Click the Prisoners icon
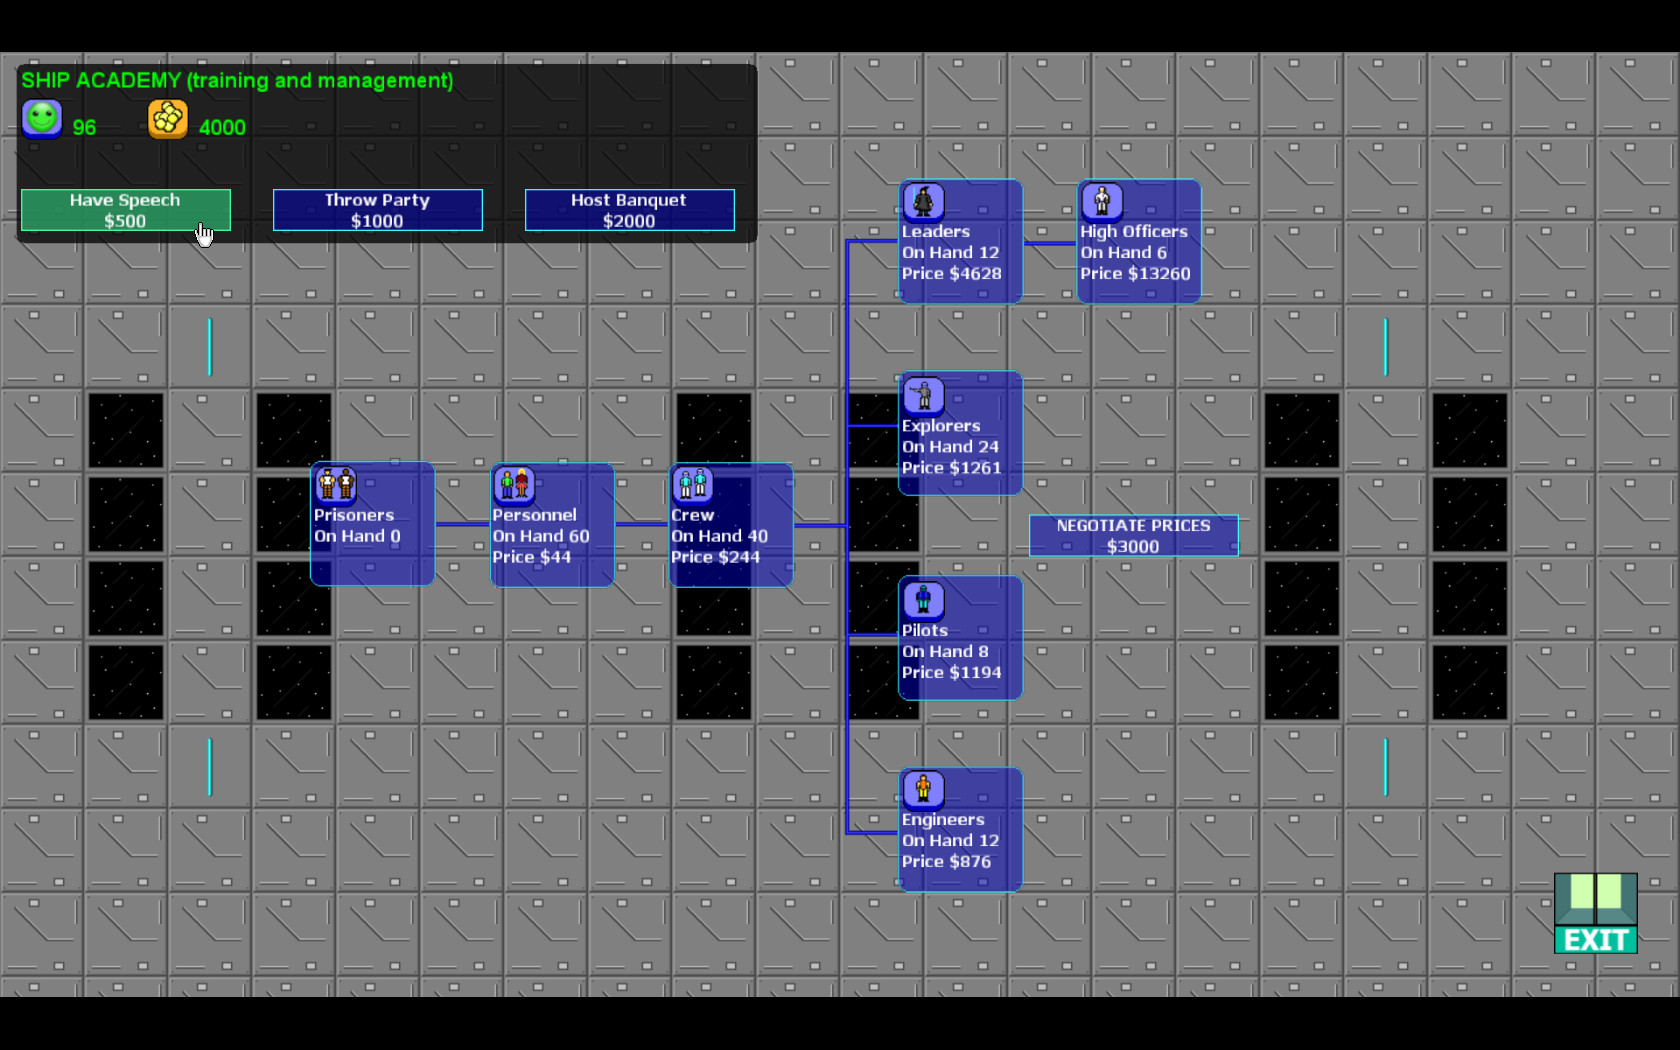Image resolution: width=1680 pixels, height=1050 pixels. [x=336, y=484]
